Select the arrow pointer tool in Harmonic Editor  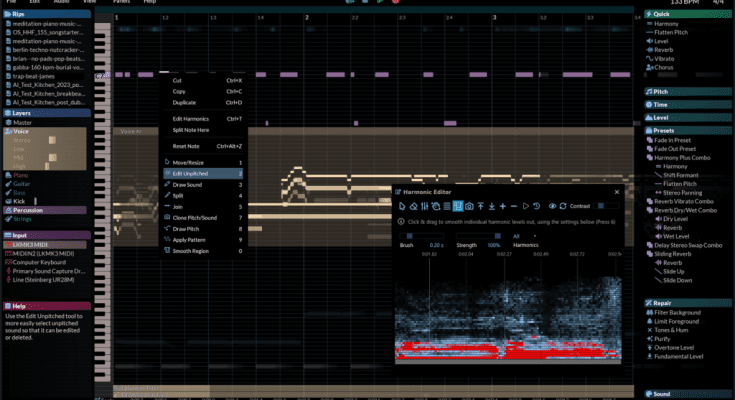pyautogui.click(x=402, y=205)
